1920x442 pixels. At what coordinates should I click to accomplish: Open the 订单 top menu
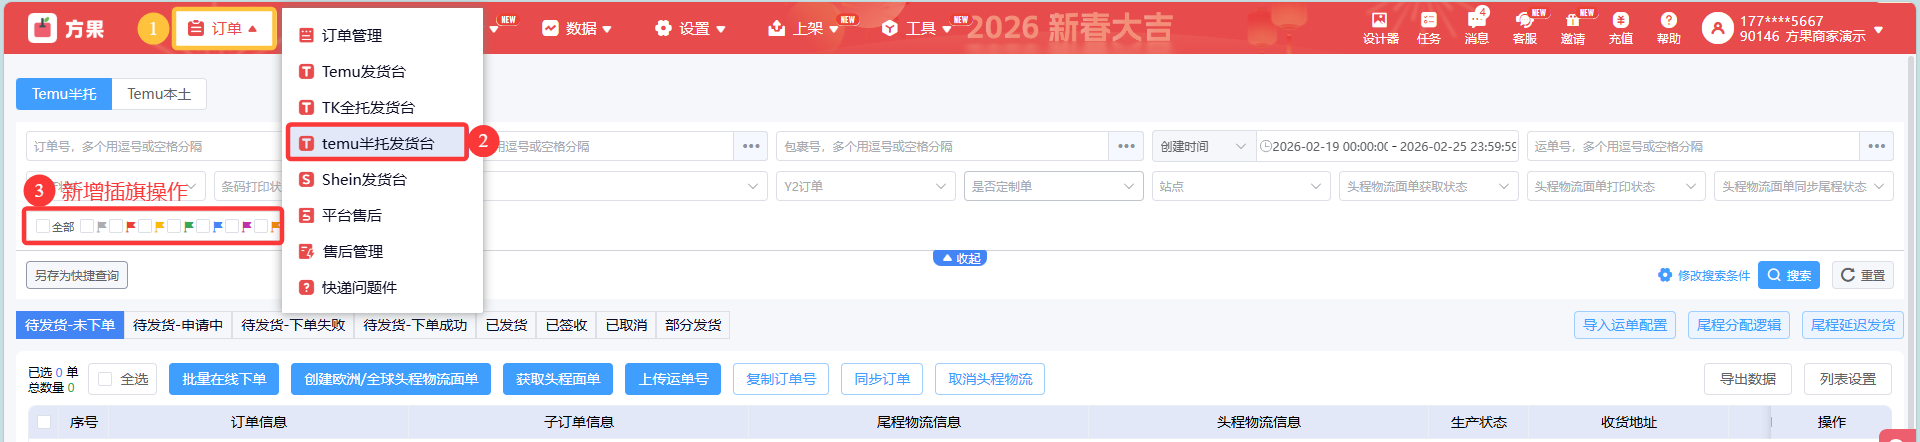tap(223, 29)
